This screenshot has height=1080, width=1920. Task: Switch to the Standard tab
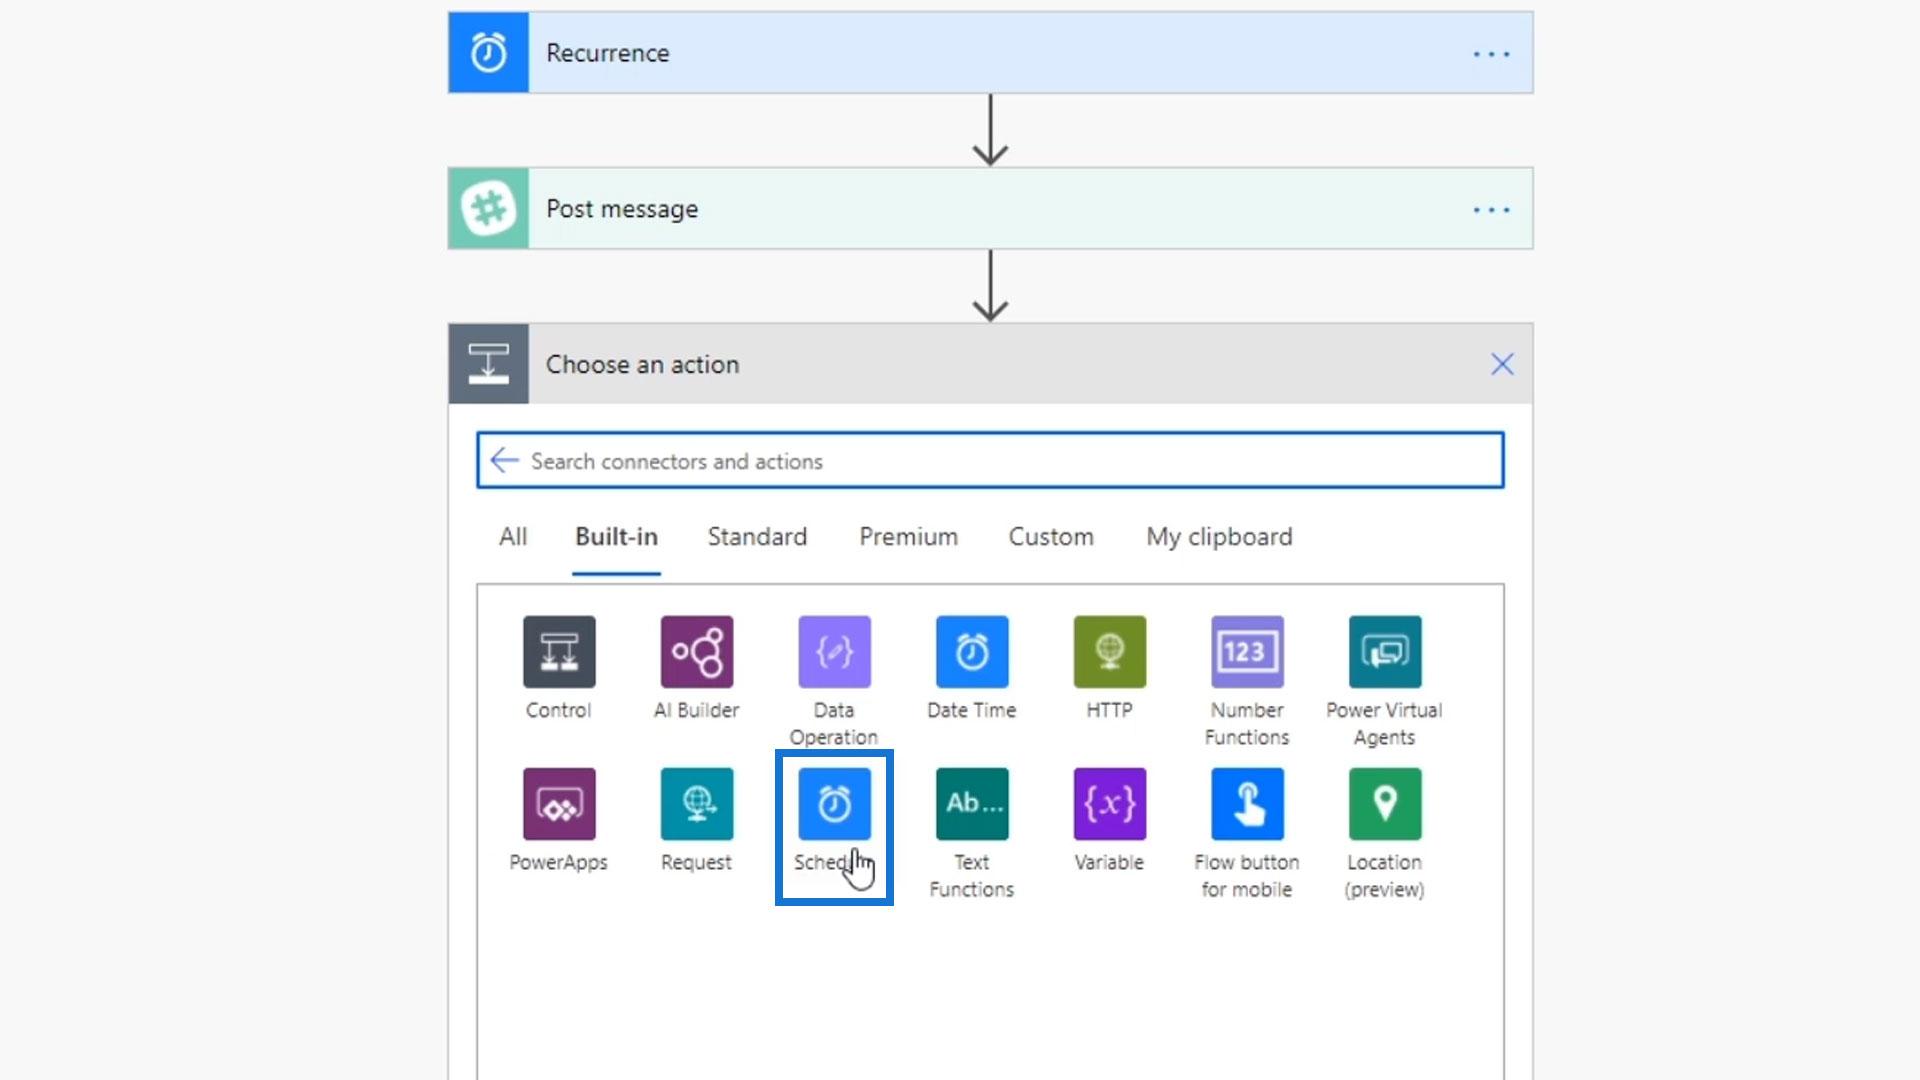coord(757,537)
